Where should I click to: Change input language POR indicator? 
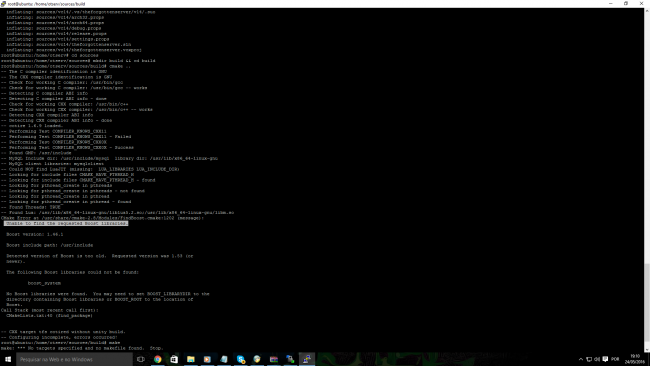(x=615, y=359)
